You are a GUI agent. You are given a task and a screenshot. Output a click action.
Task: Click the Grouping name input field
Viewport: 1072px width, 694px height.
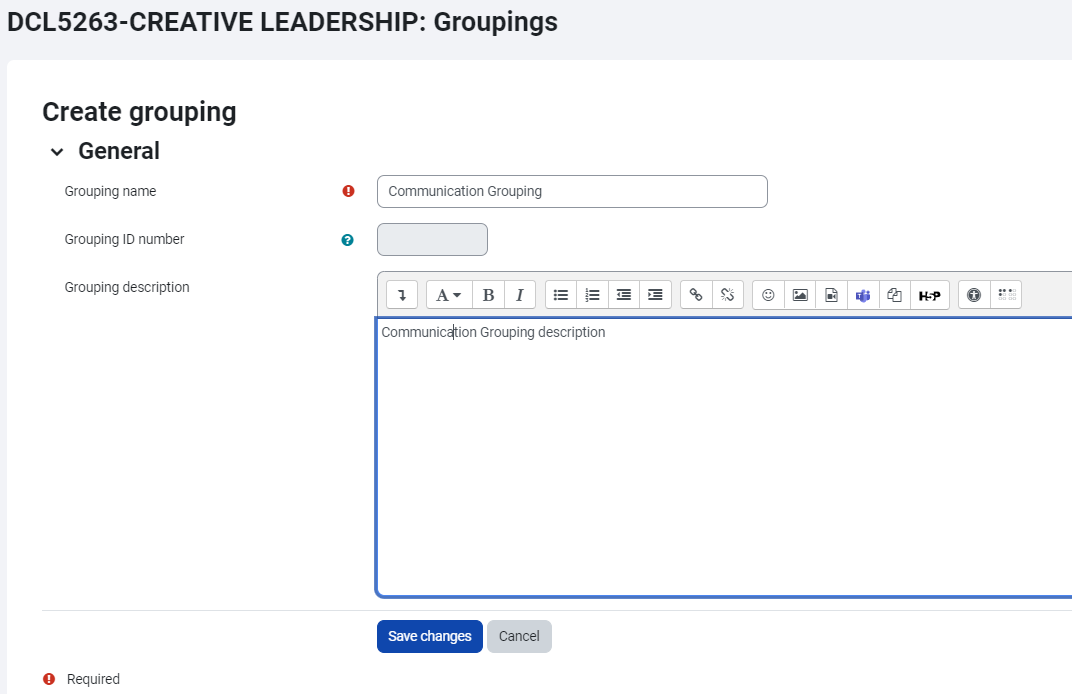tap(572, 191)
